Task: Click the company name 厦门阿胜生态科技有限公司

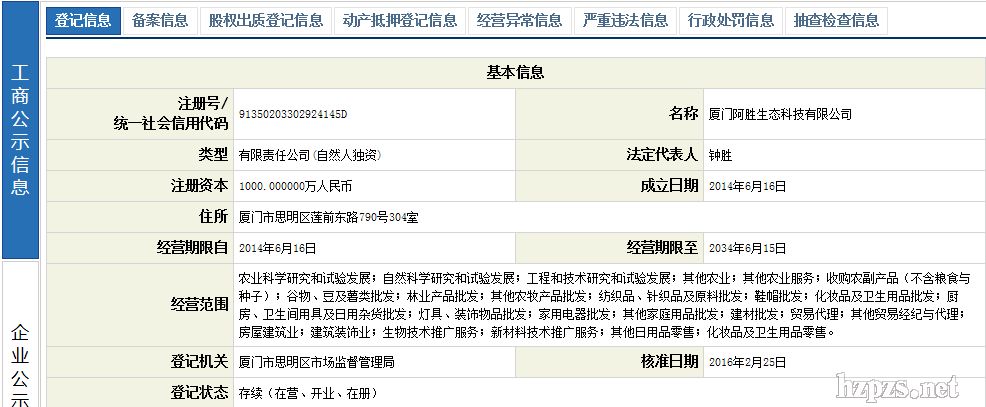Action: tap(780, 114)
